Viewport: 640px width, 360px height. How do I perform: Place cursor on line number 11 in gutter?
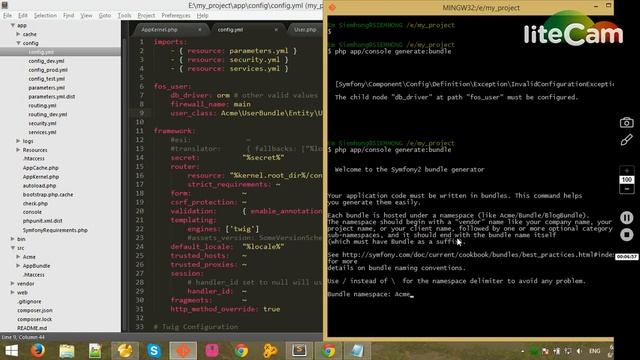140,131
